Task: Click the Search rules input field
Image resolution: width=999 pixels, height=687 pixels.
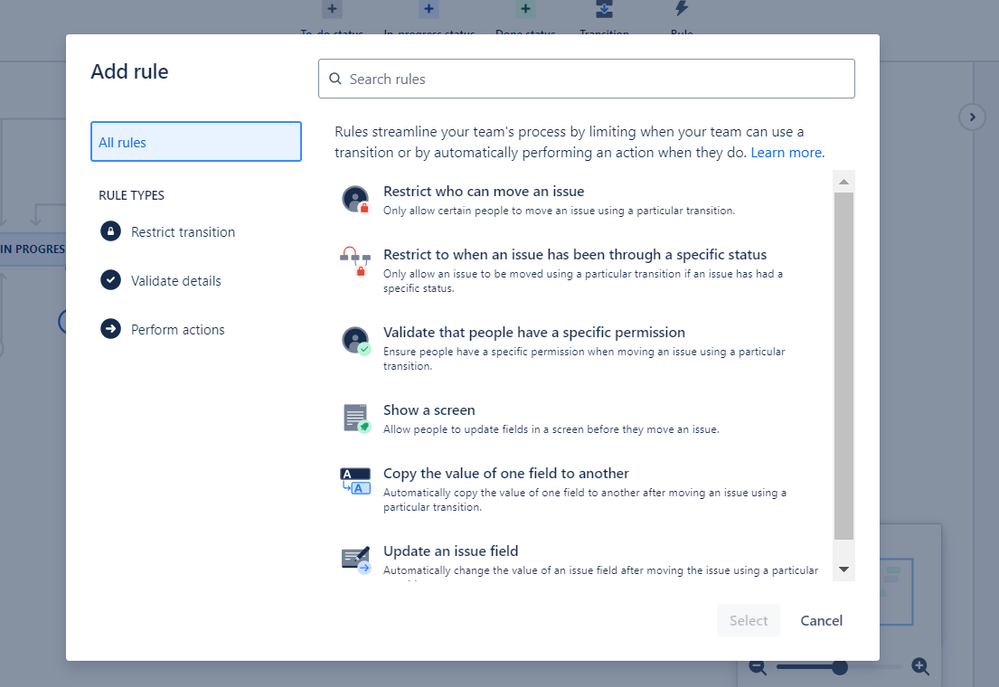Action: pos(586,79)
